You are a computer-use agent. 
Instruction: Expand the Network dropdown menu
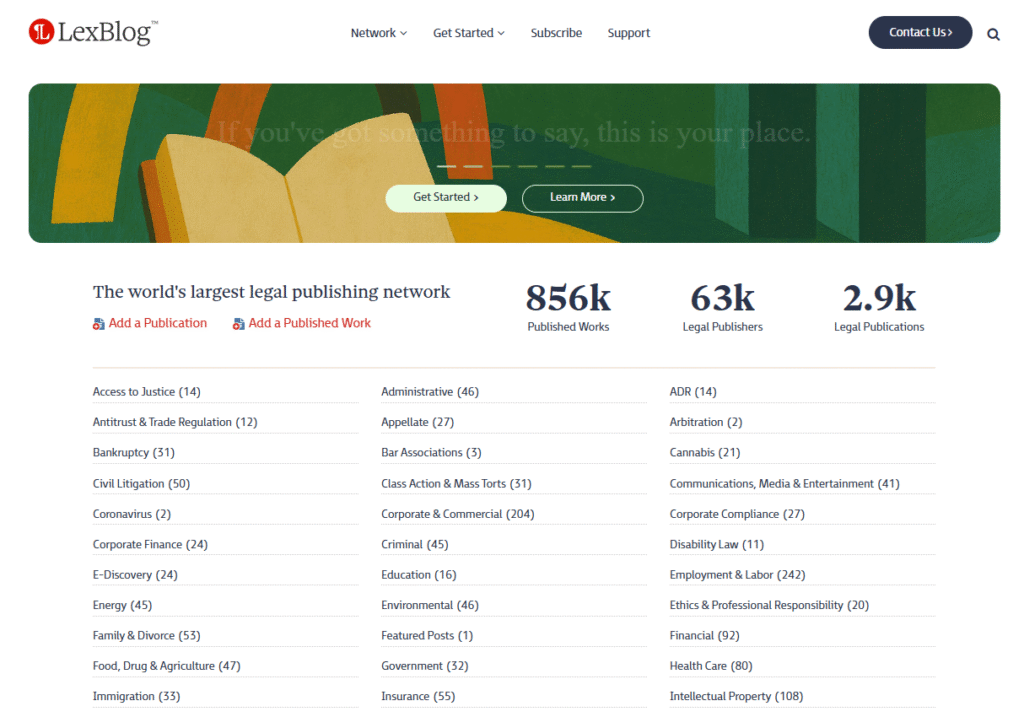pos(379,33)
